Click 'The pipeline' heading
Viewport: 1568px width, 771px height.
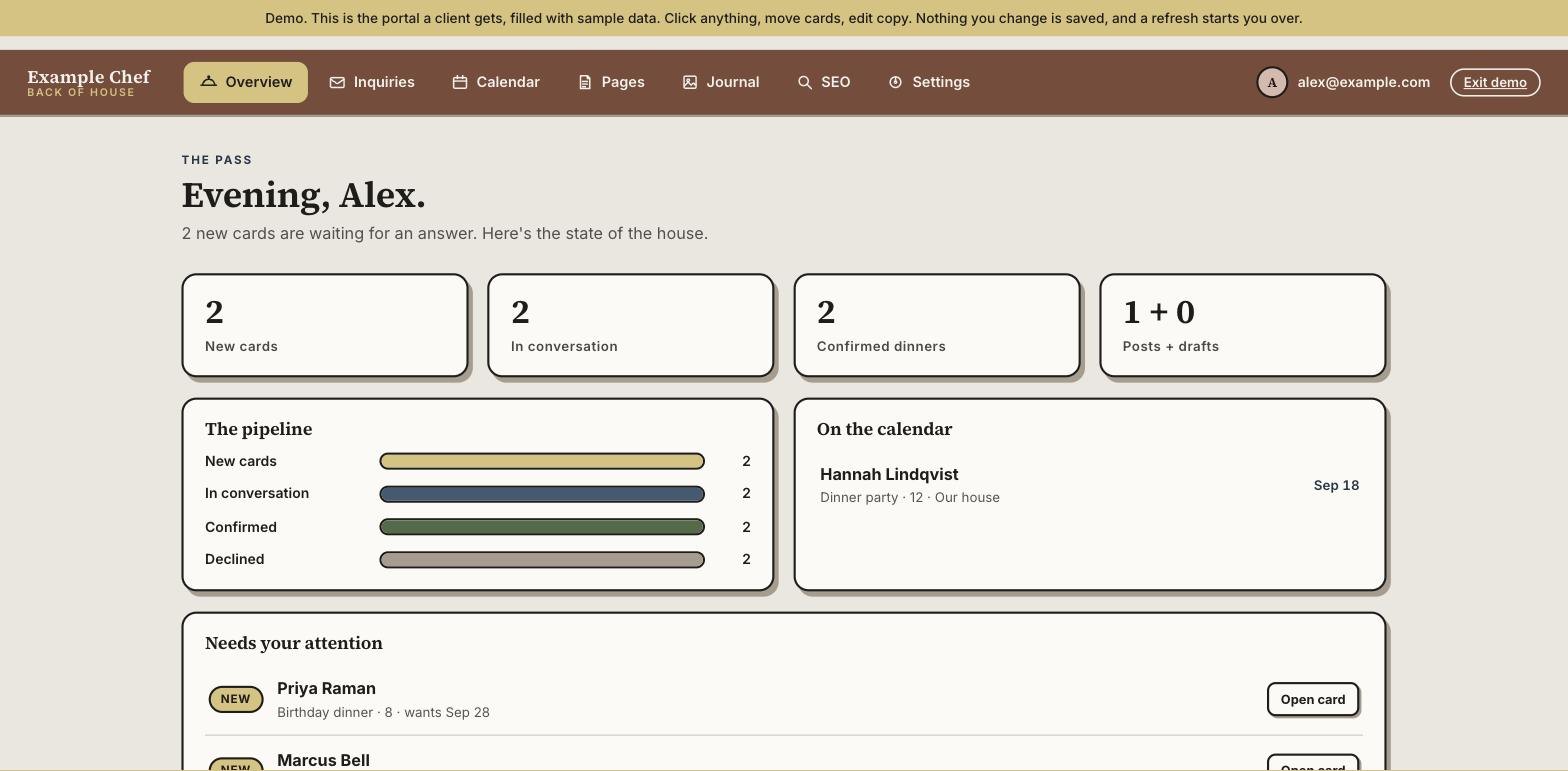click(x=258, y=429)
